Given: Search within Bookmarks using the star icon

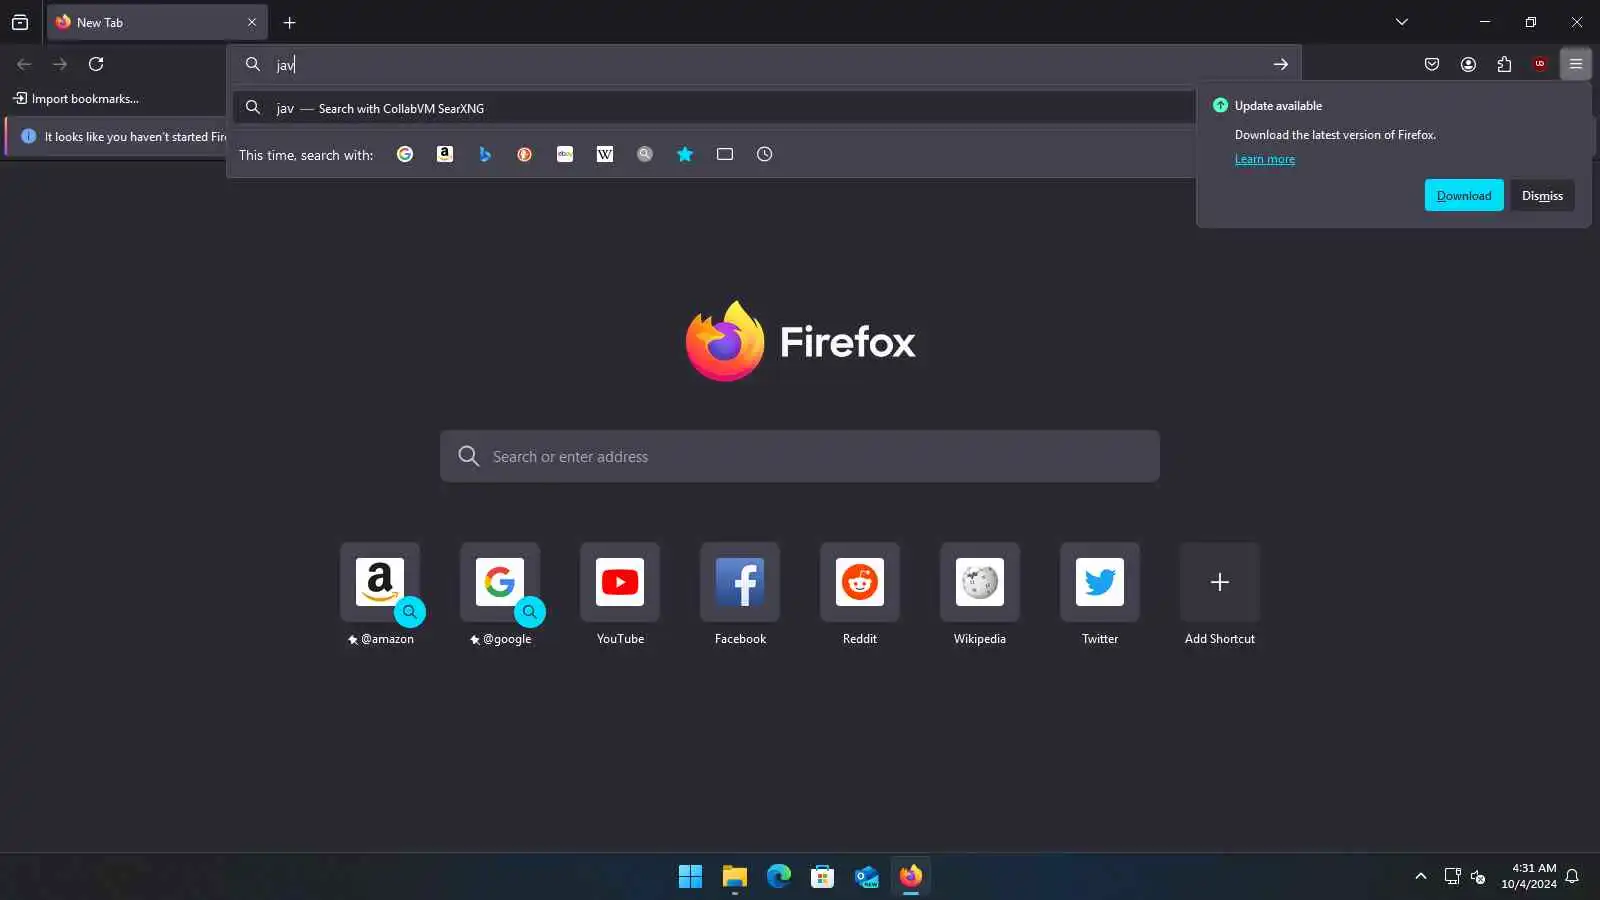Looking at the screenshot, I should click(685, 154).
